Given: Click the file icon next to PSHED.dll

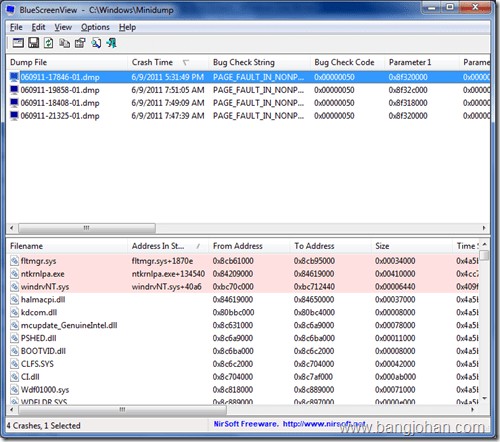Looking at the screenshot, I should coord(14,338).
